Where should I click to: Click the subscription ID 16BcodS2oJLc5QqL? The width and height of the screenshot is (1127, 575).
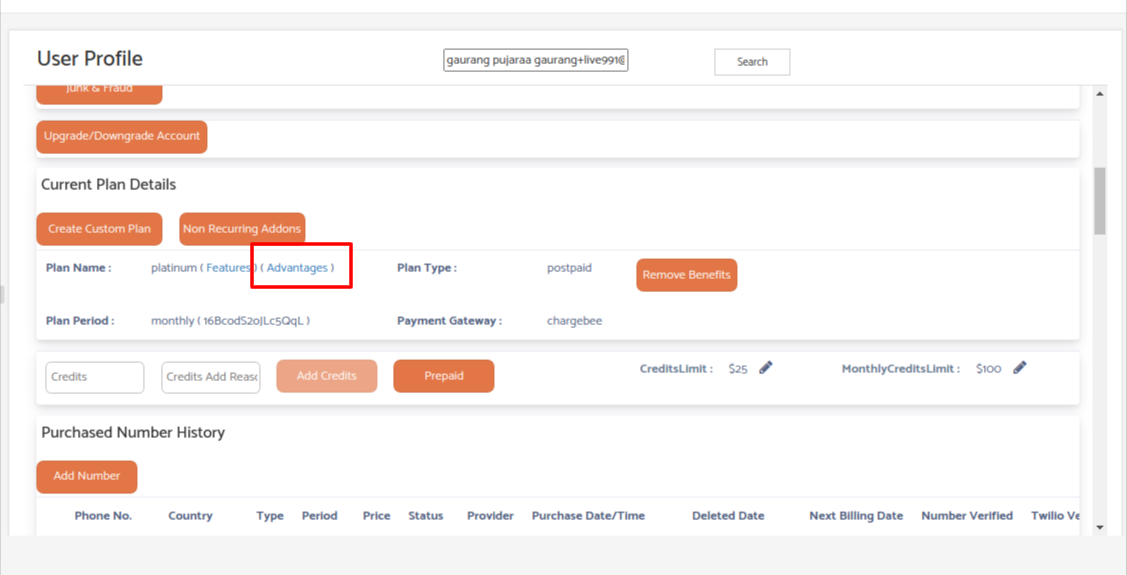253,321
